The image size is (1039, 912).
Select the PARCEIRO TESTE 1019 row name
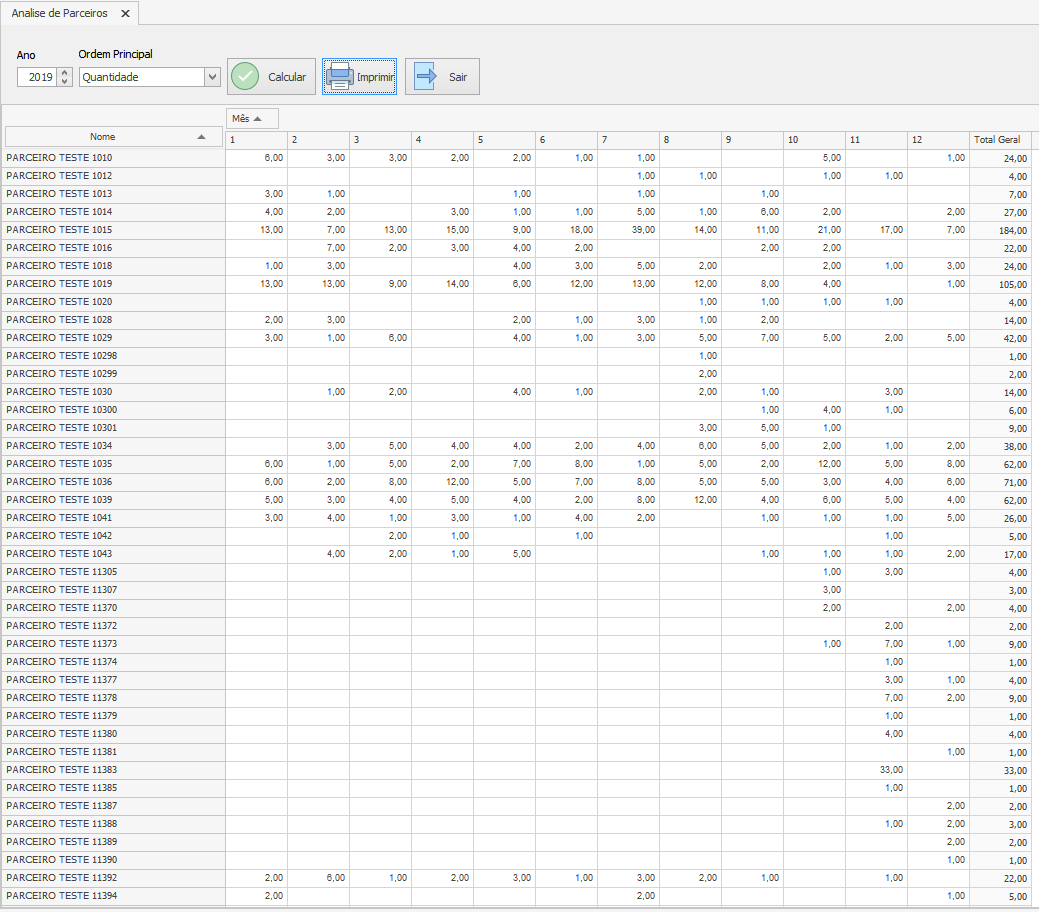pos(60,284)
